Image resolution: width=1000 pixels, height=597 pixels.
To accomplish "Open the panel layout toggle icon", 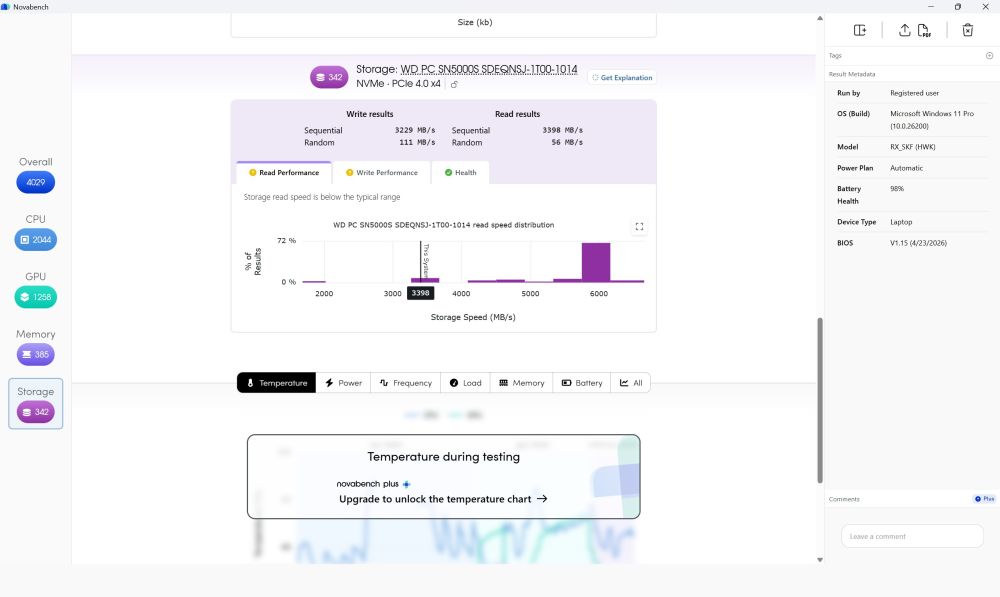I will pyautogui.click(x=860, y=30).
